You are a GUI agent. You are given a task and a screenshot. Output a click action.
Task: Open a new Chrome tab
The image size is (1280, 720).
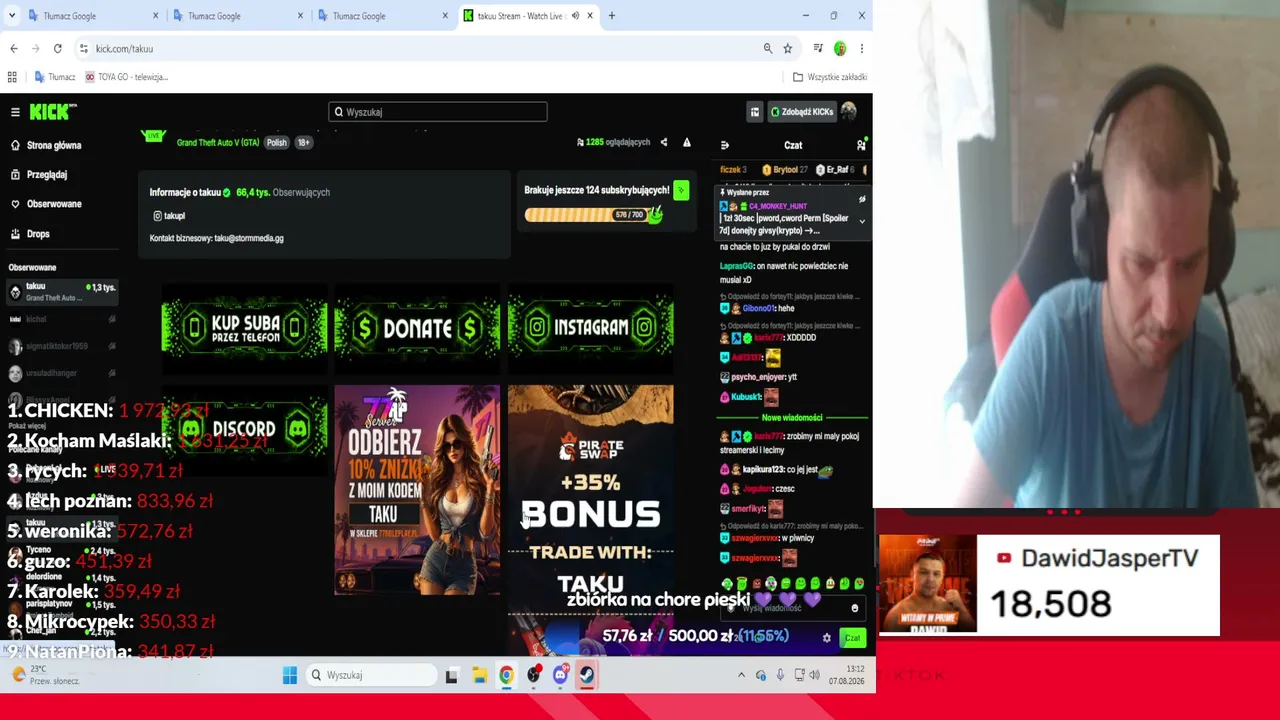[612, 16]
